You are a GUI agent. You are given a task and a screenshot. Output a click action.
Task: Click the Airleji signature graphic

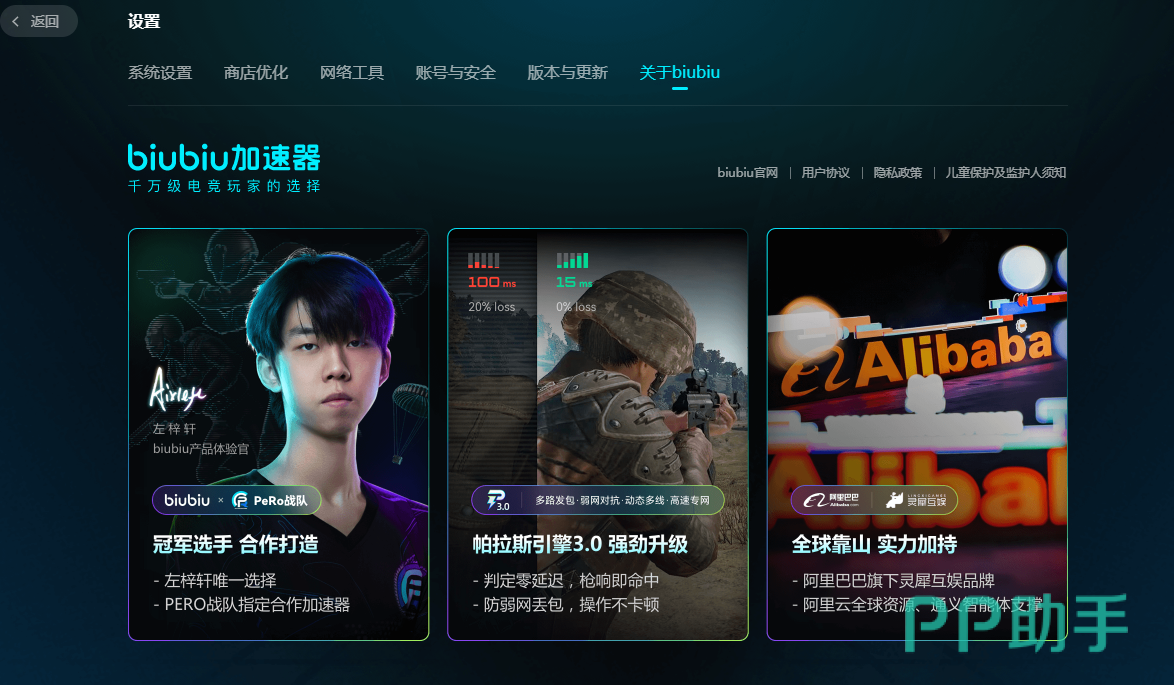coord(177,390)
